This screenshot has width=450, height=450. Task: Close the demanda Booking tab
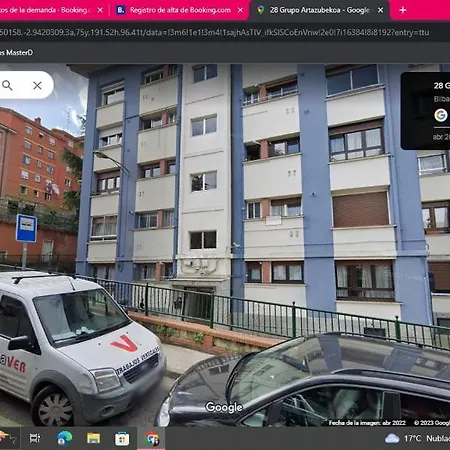click(100, 10)
